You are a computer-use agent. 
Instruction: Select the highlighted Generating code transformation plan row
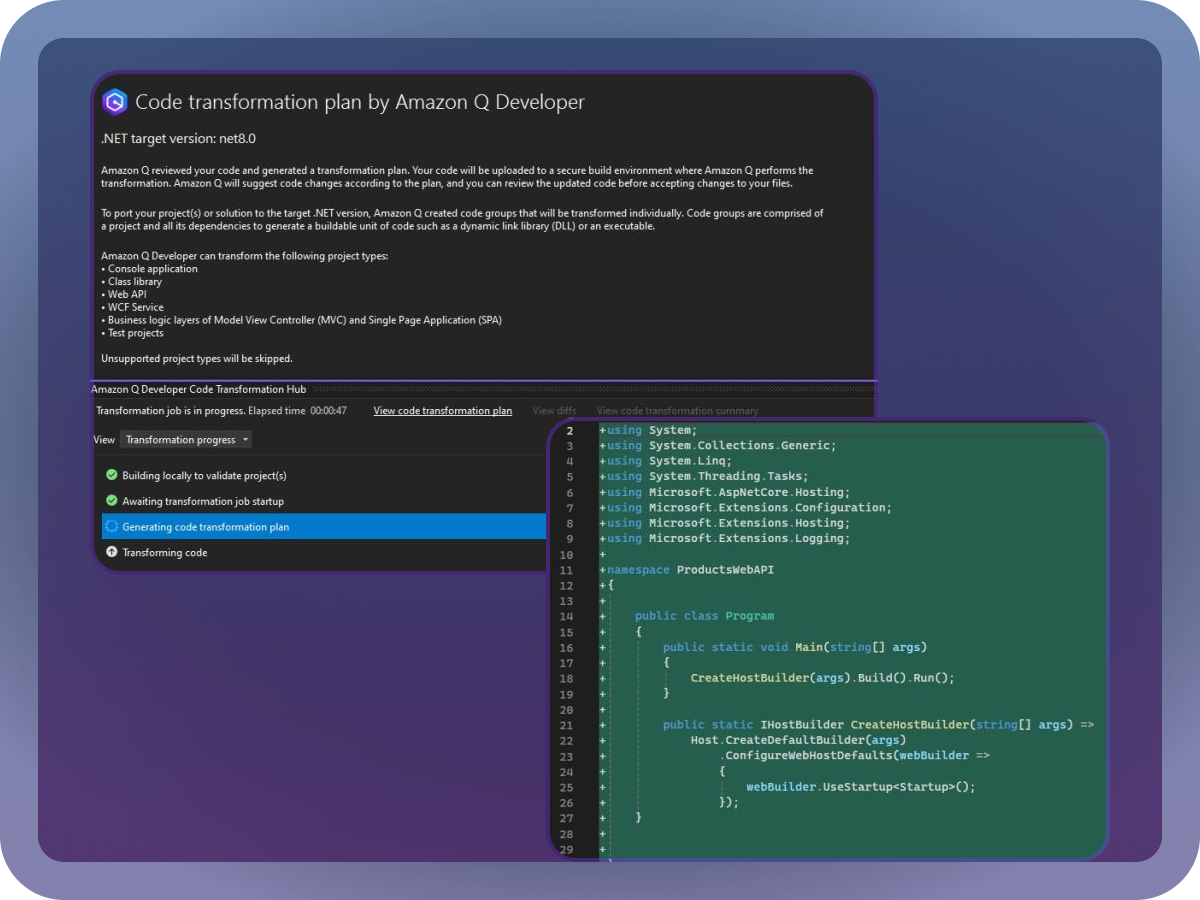(240, 526)
